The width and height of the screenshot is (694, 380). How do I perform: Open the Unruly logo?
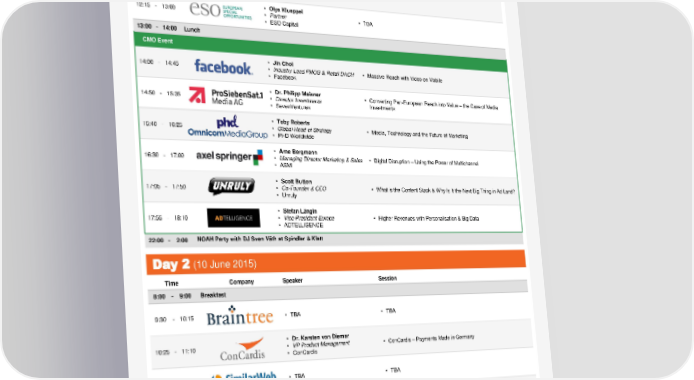click(231, 186)
